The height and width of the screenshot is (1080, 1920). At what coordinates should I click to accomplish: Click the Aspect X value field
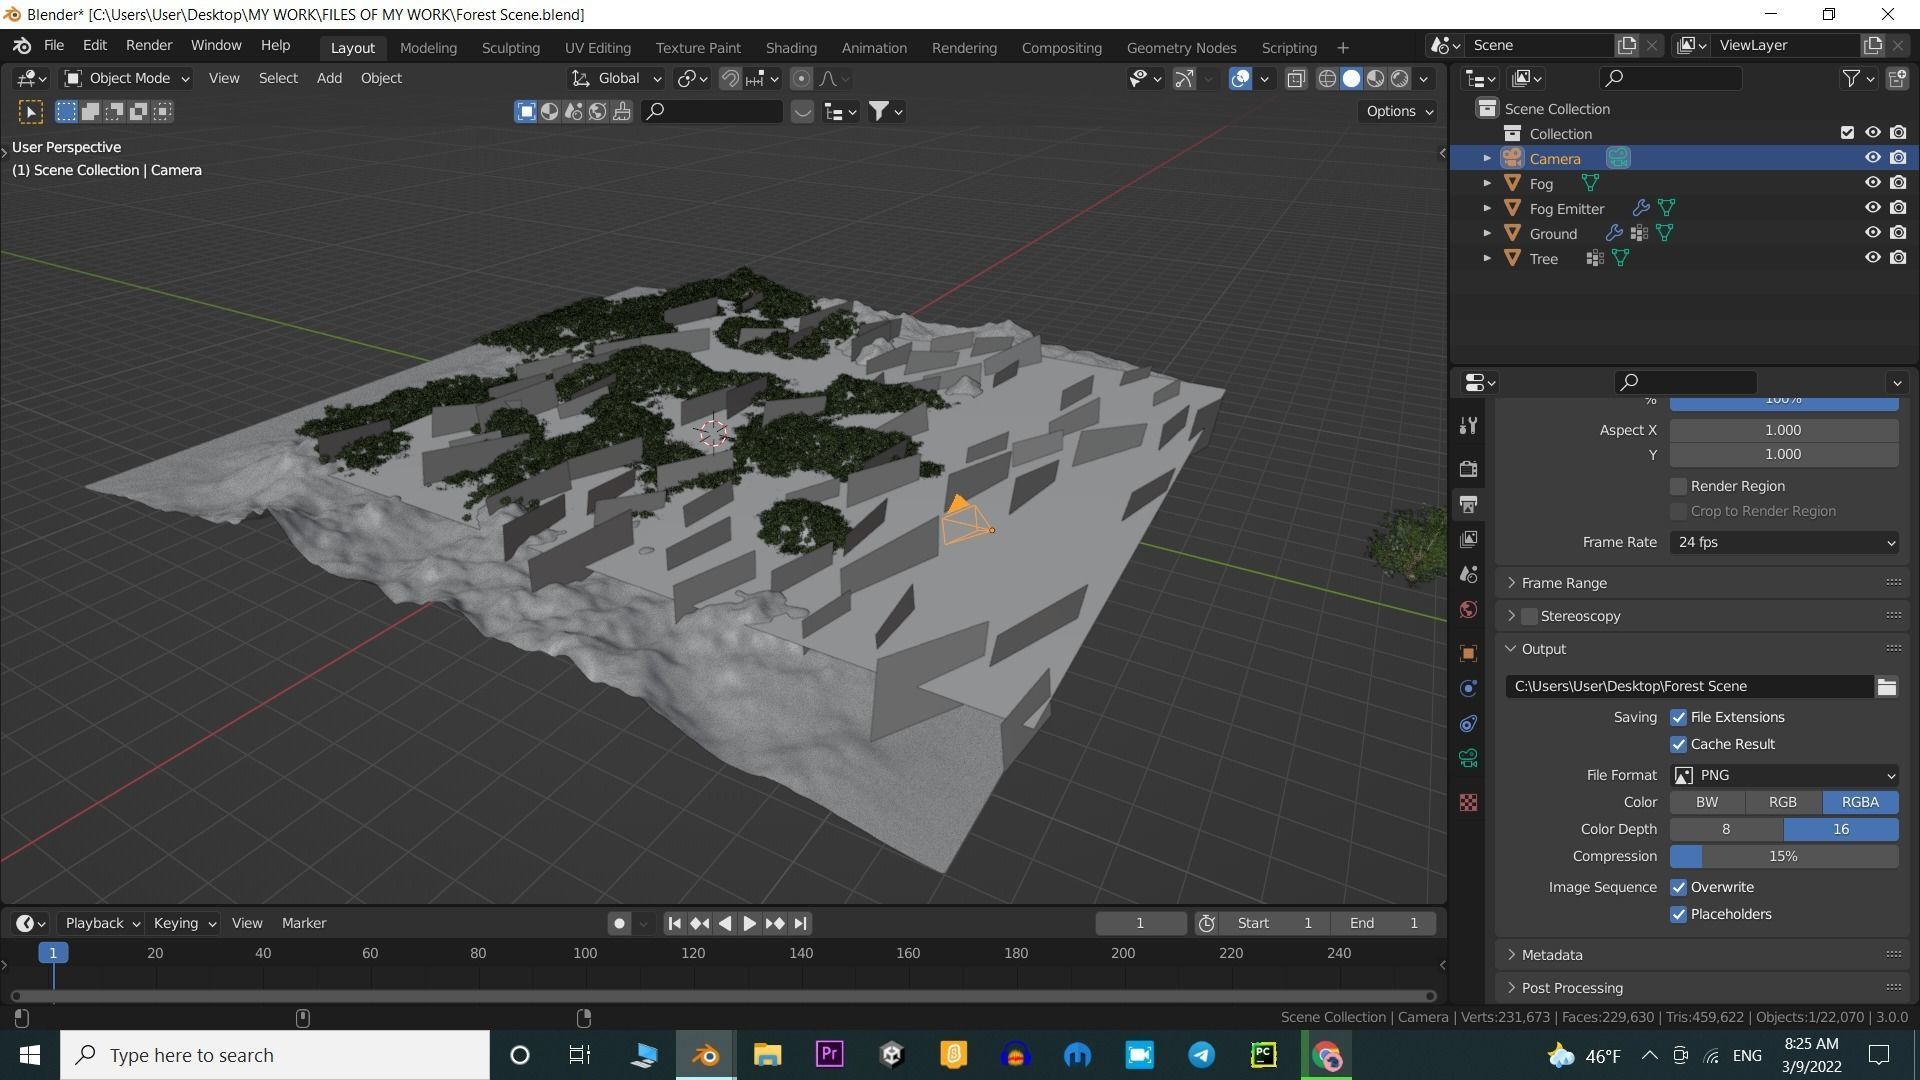coord(1784,430)
